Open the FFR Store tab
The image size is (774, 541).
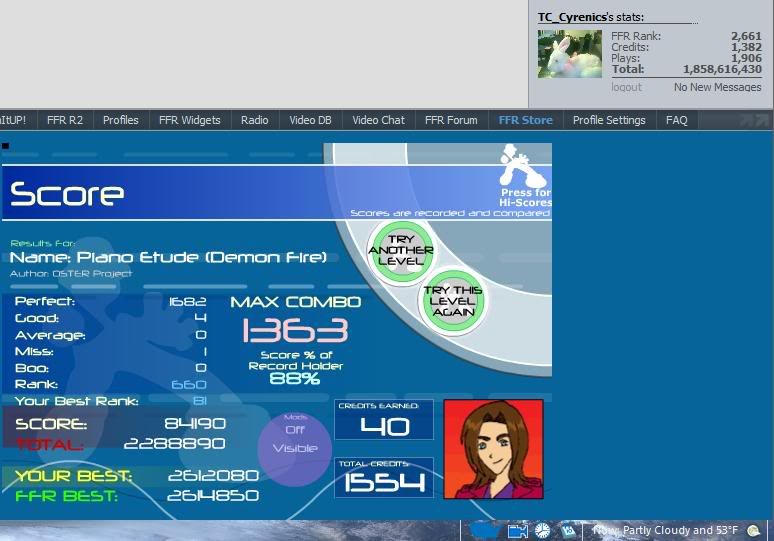pyautogui.click(x=525, y=120)
